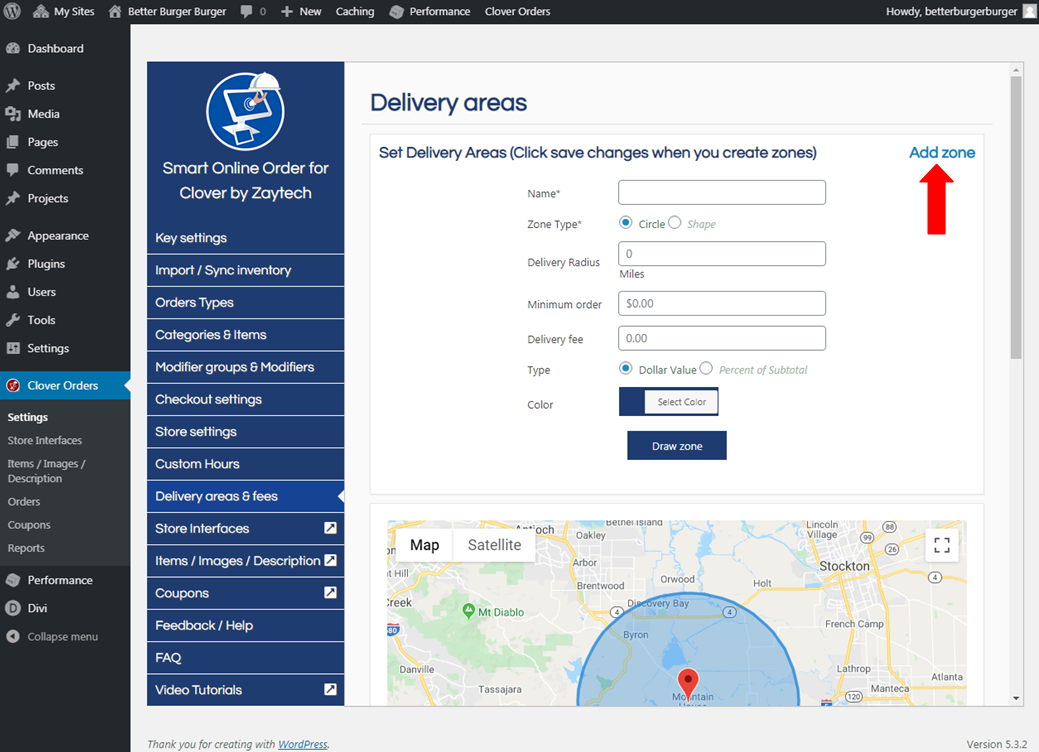The image size is (1039, 752).
Task: Open the My Sites network icon
Action: pyautogui.click(x=41, y=11)
